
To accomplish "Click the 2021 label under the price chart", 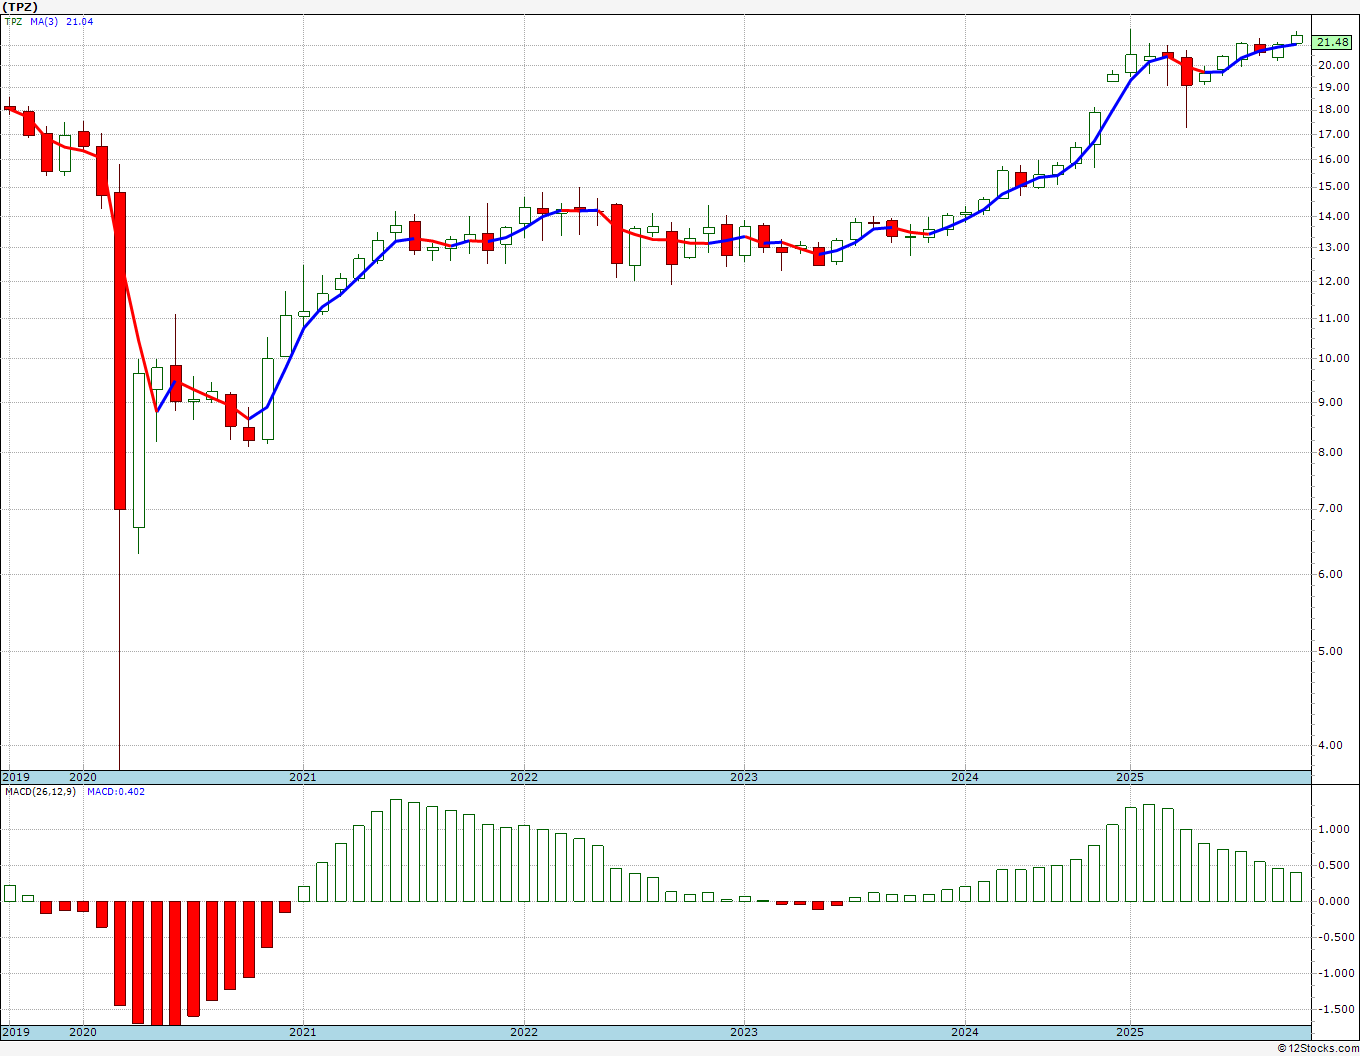I will click(x=302, y=777).
